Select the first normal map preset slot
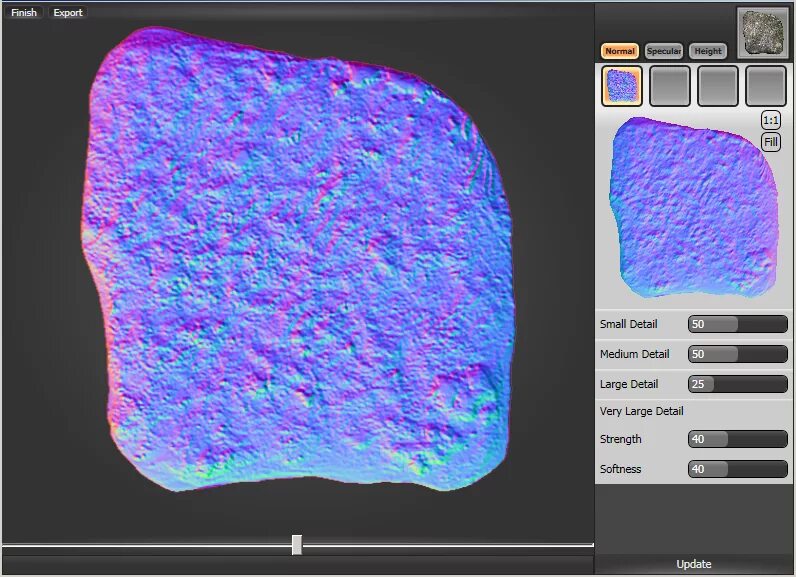796x577 pixels. pyautogui.click(x=622, y=86)
